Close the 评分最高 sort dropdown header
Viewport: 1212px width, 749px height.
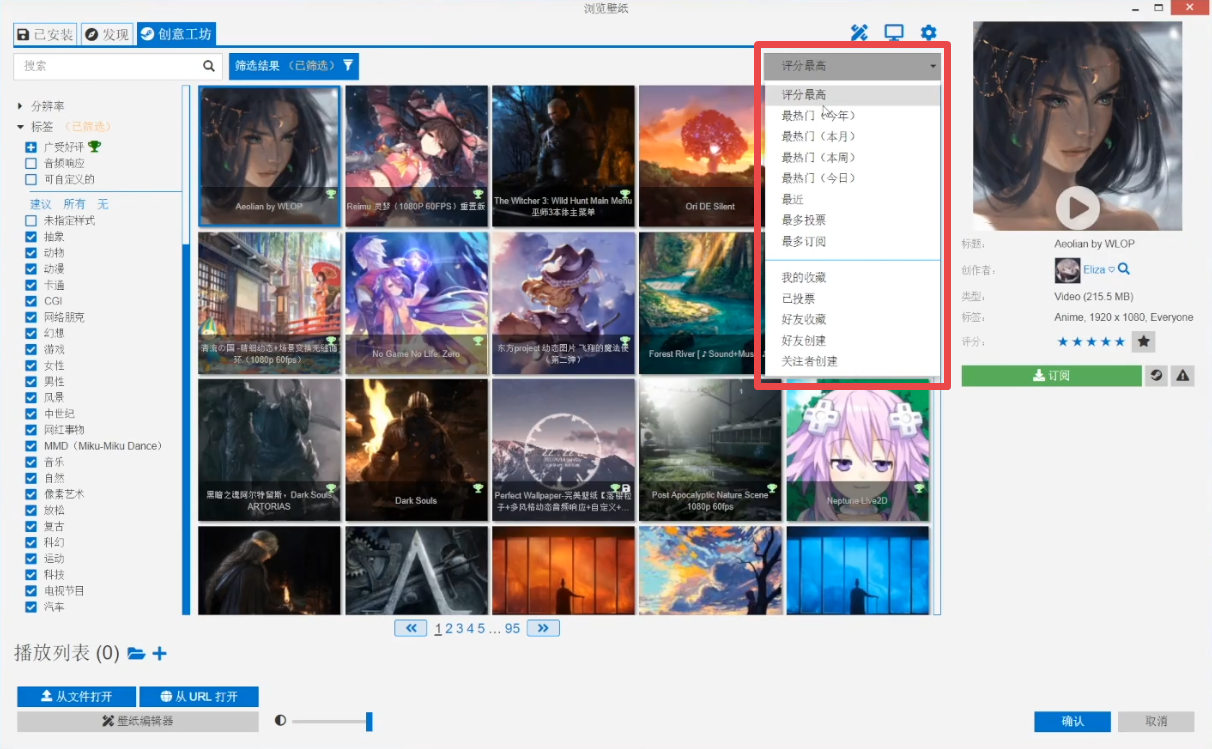852,66
